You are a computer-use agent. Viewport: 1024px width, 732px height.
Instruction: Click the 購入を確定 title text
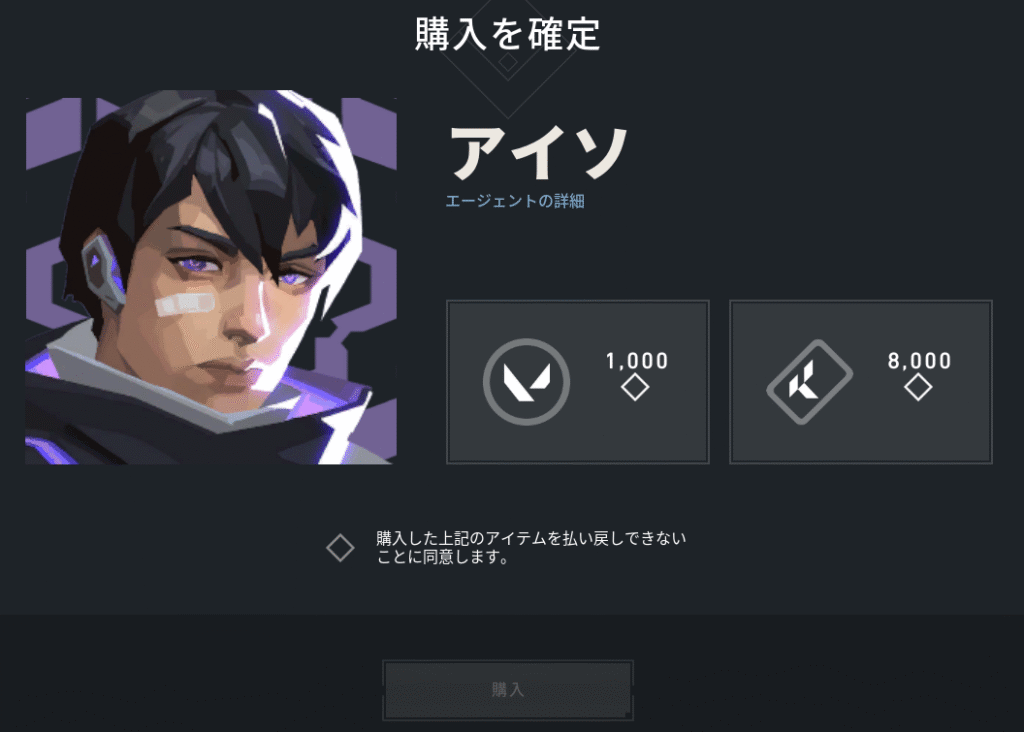point(507,34)
